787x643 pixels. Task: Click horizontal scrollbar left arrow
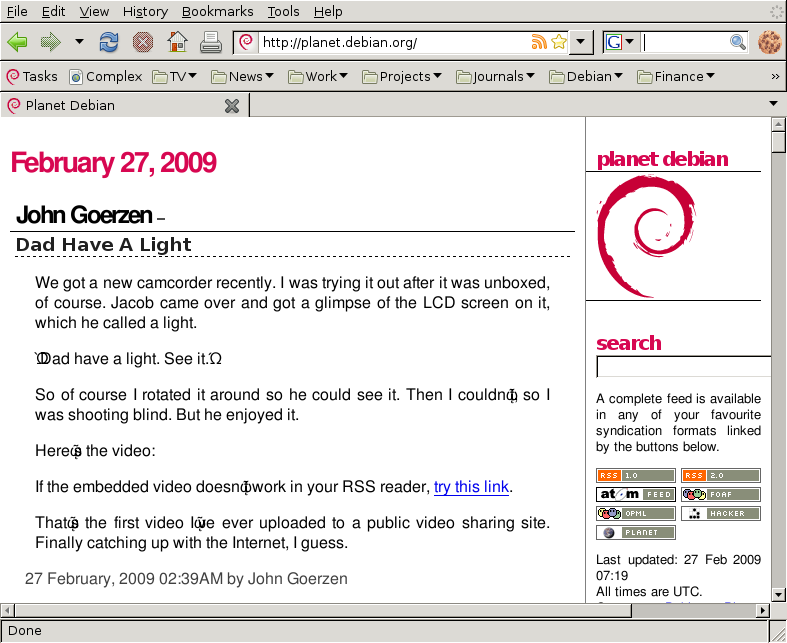click(7, 610)
